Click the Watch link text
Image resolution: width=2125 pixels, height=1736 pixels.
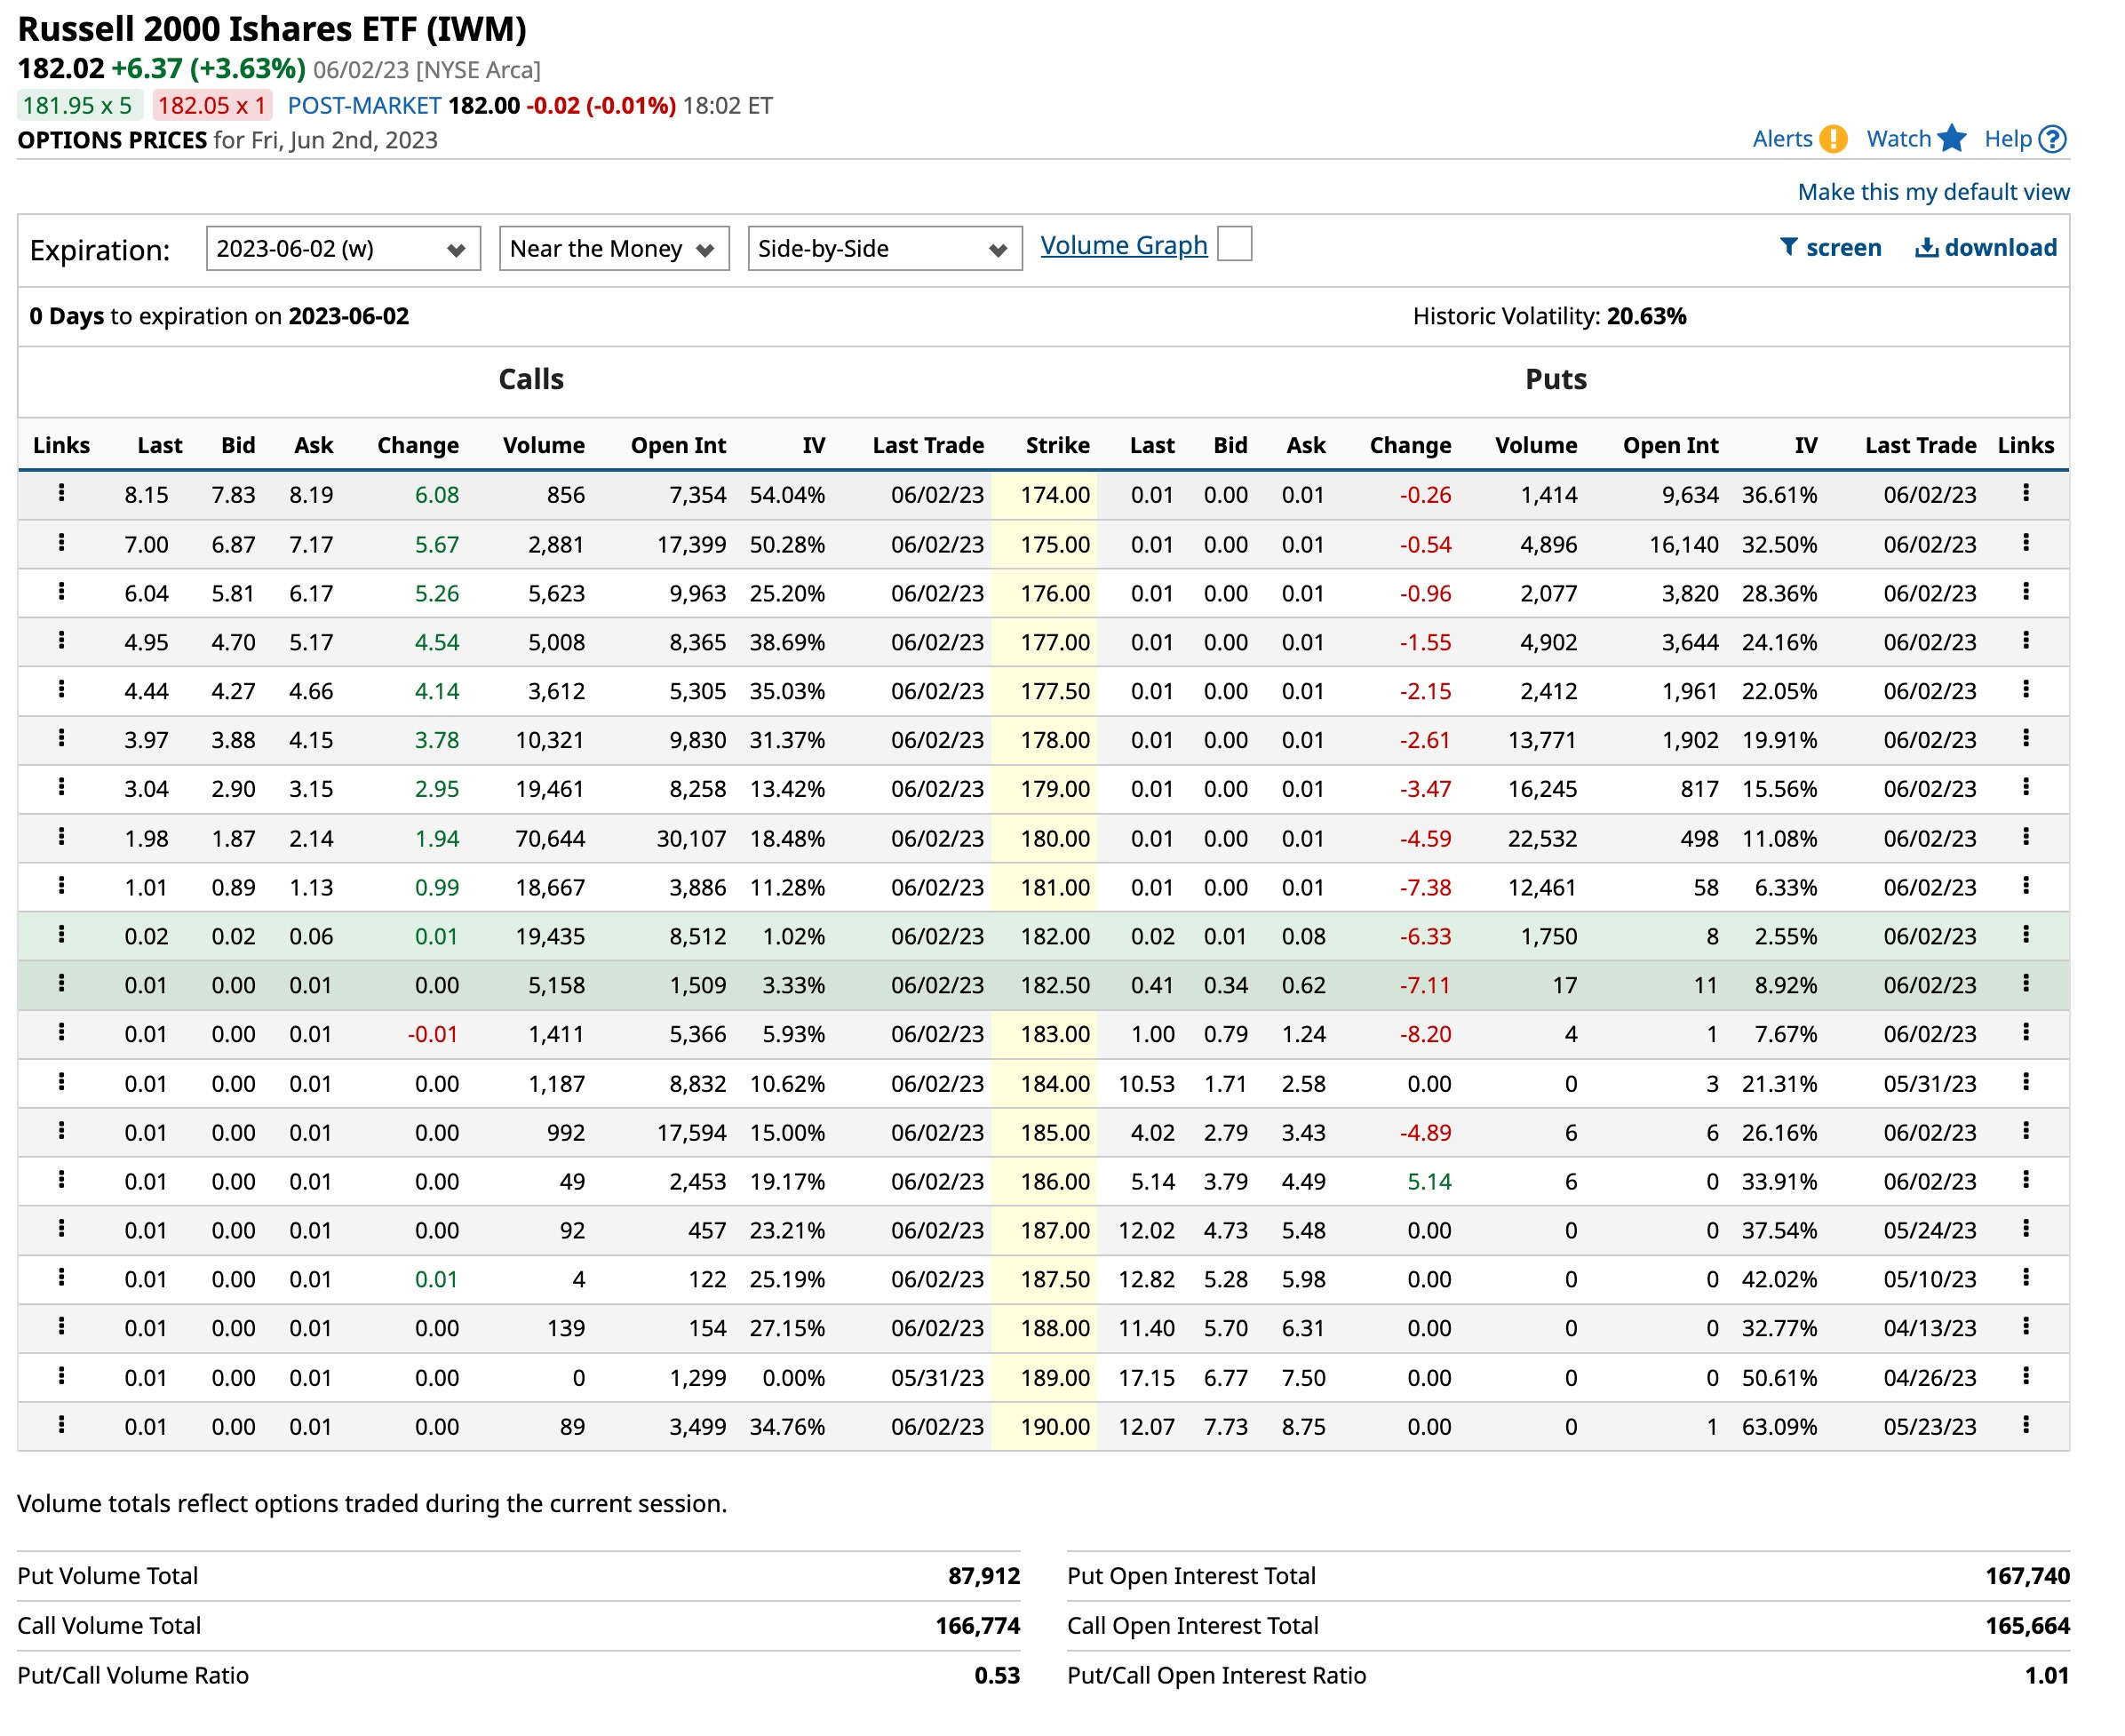pyautogui.click(x=1898, y=139)
